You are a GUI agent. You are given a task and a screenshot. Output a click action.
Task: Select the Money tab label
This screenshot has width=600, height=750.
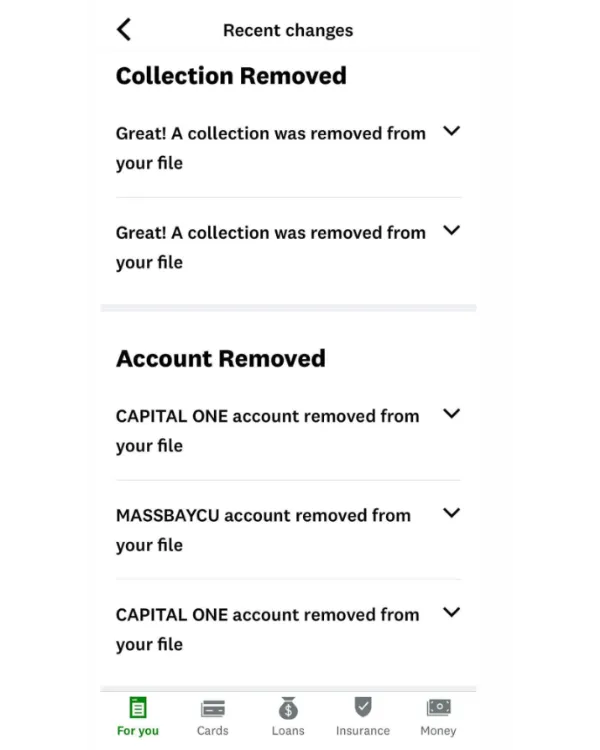(438, 731)
